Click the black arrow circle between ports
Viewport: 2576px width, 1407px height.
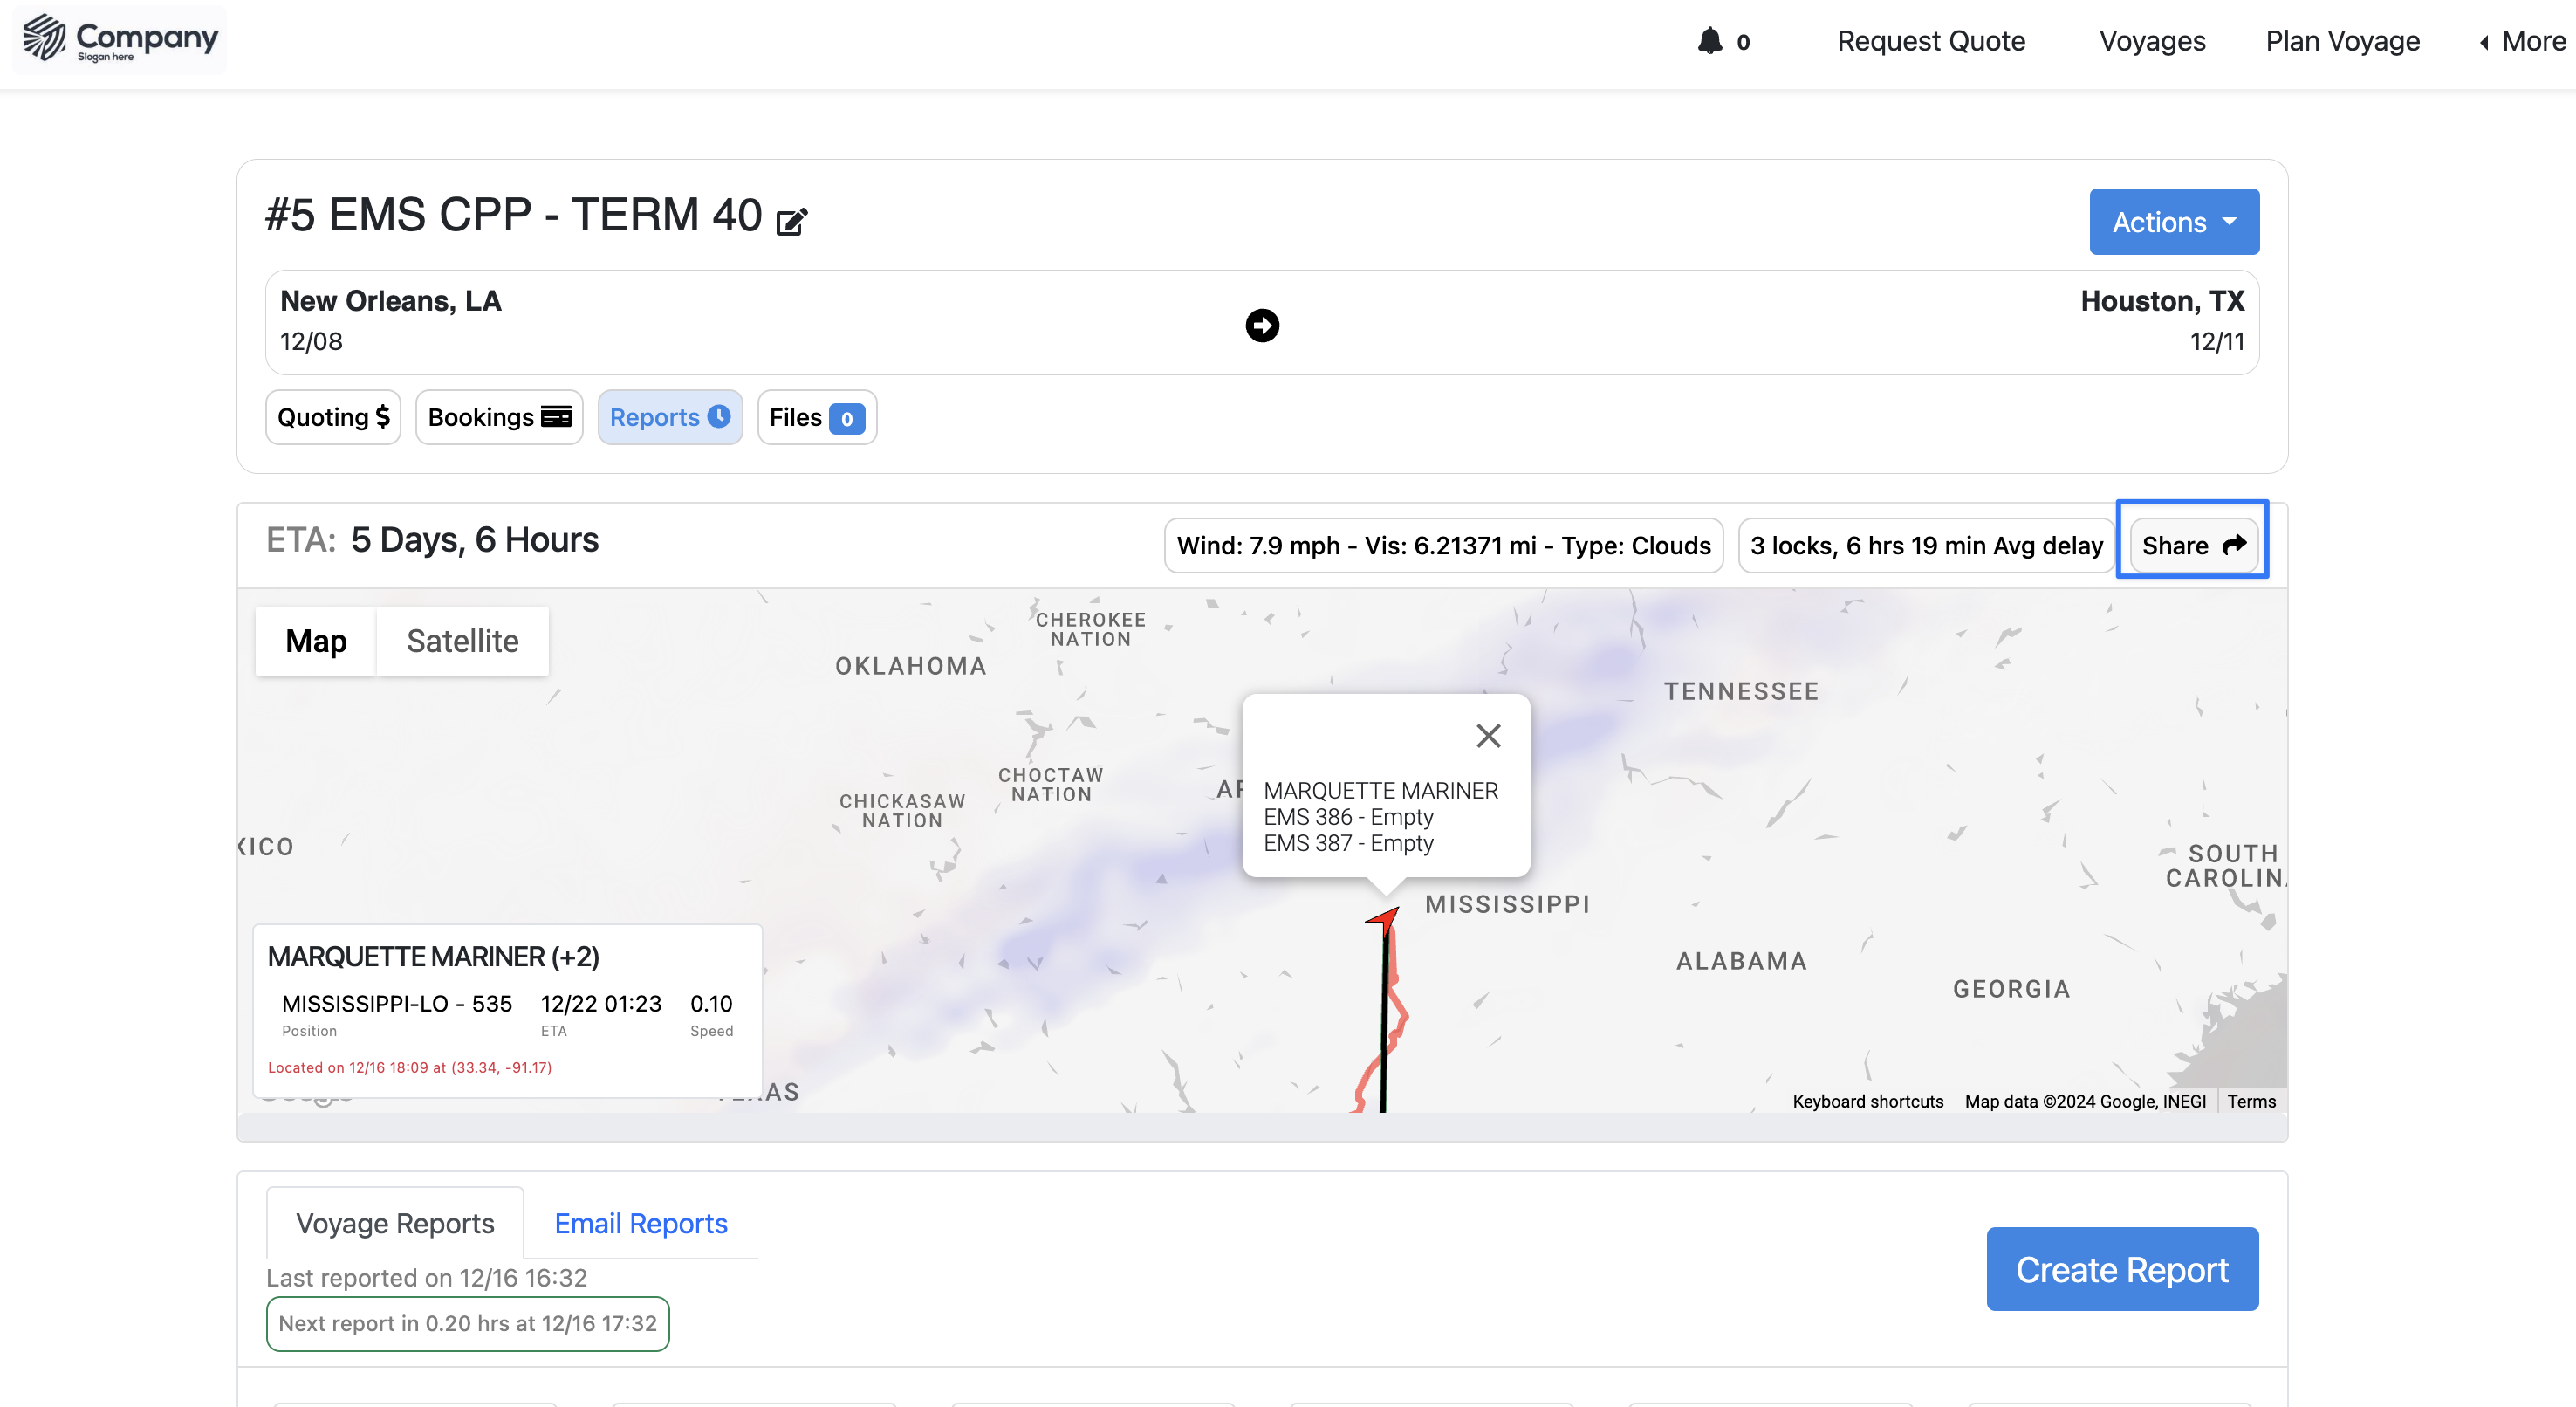coord(1262,325)
